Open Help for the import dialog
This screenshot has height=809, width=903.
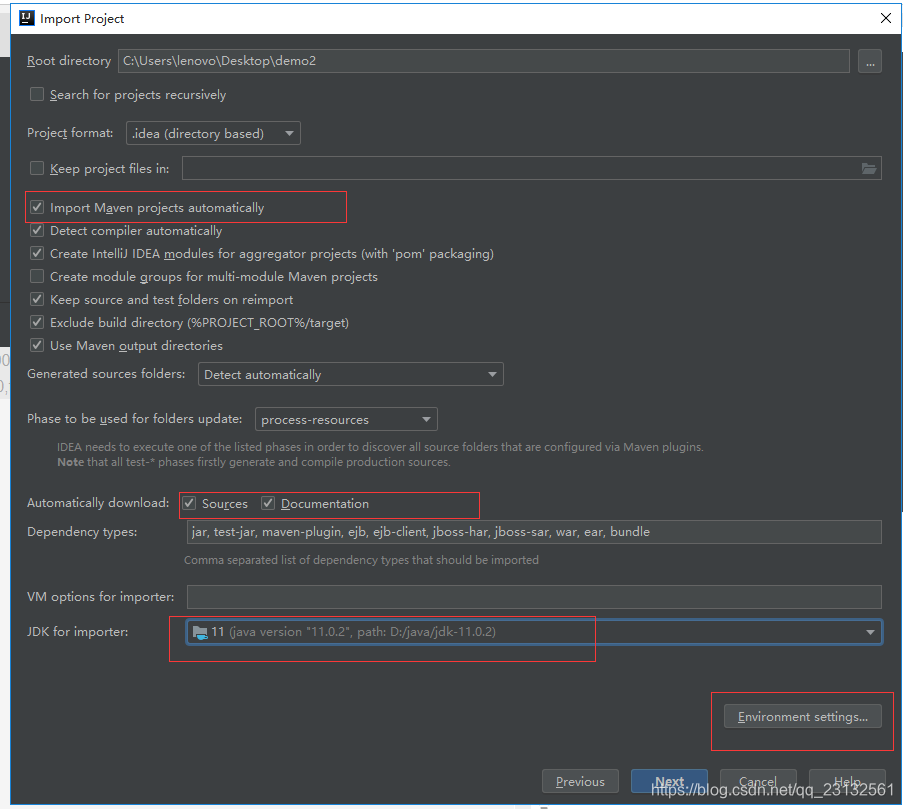(847, 781)
